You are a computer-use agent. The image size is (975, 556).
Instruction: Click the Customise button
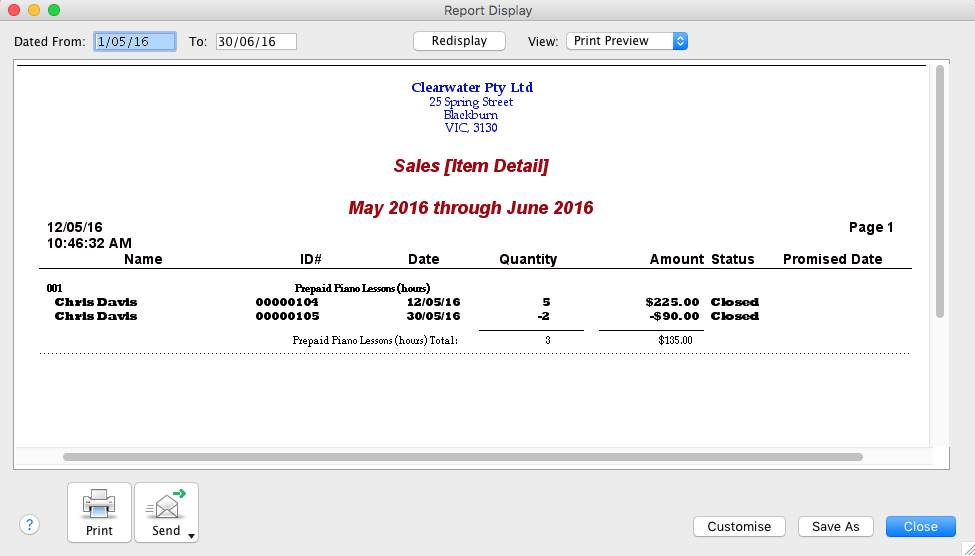(x=739, y=527)
